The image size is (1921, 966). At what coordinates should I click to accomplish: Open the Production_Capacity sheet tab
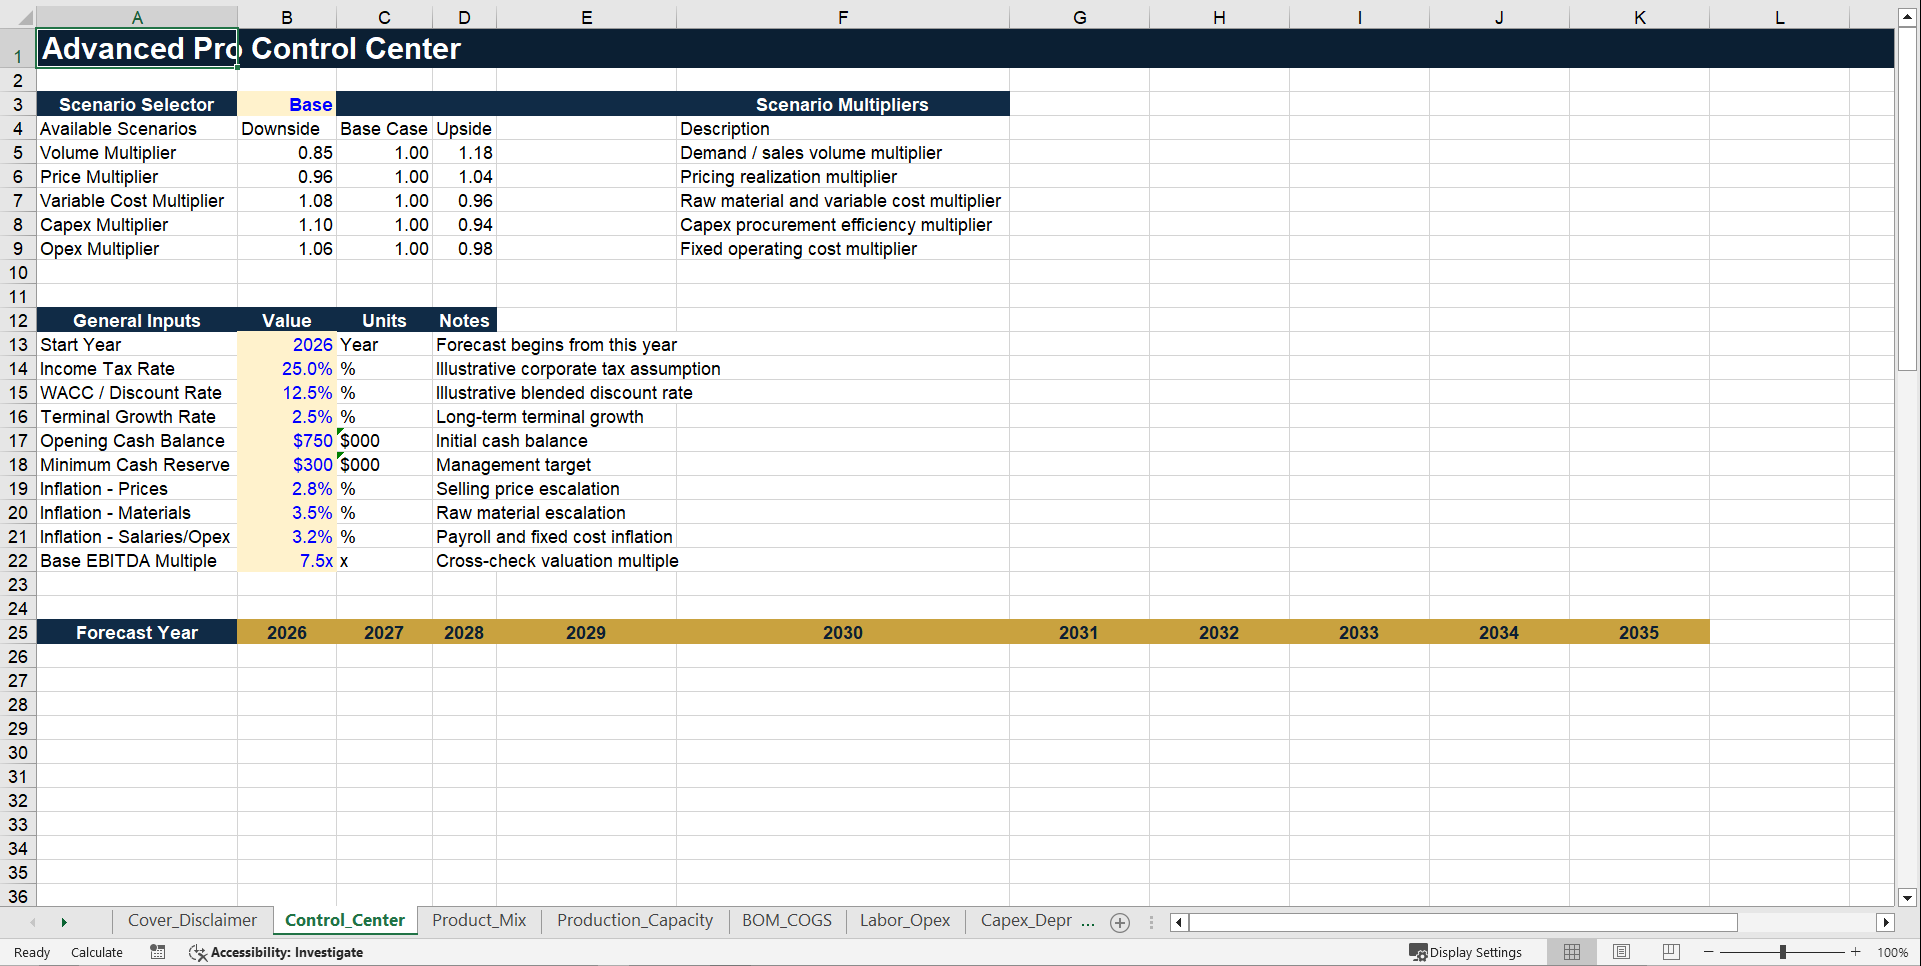635,921
